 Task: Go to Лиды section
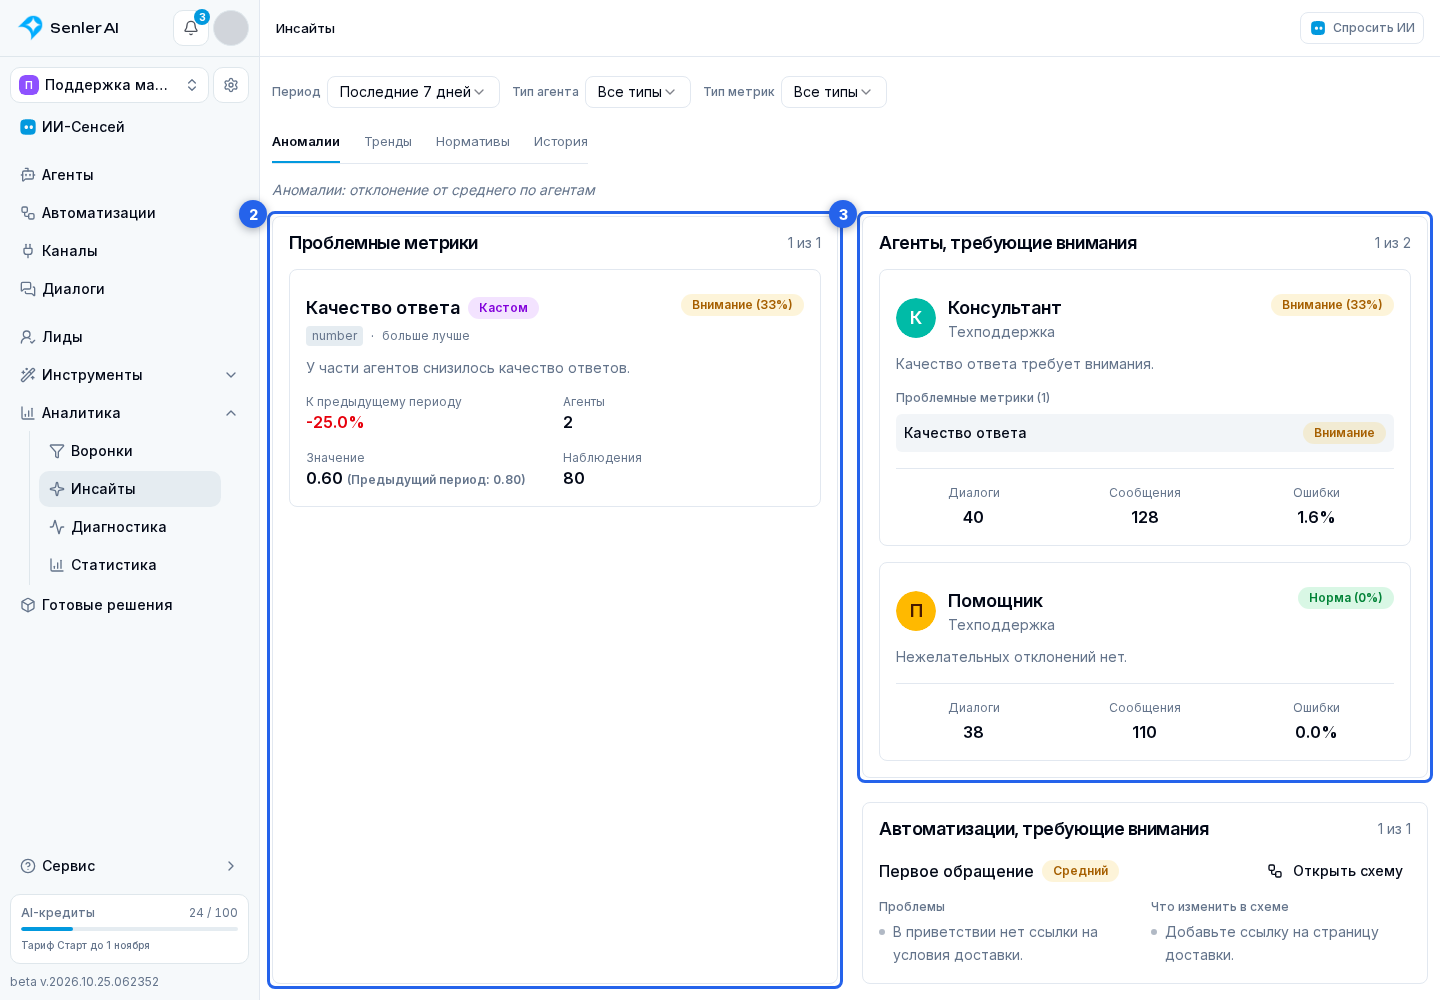[130, 337]
